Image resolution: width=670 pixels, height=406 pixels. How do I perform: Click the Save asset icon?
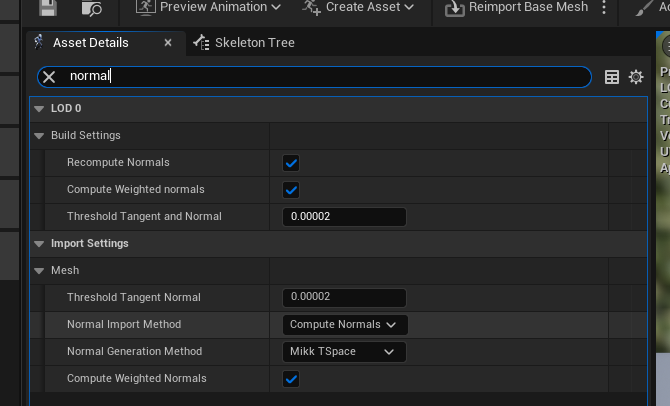click(46, 8)
